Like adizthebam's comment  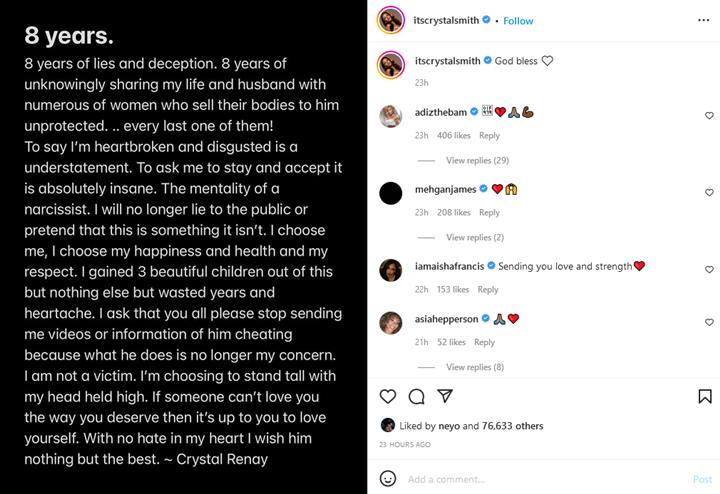[709, 115]
